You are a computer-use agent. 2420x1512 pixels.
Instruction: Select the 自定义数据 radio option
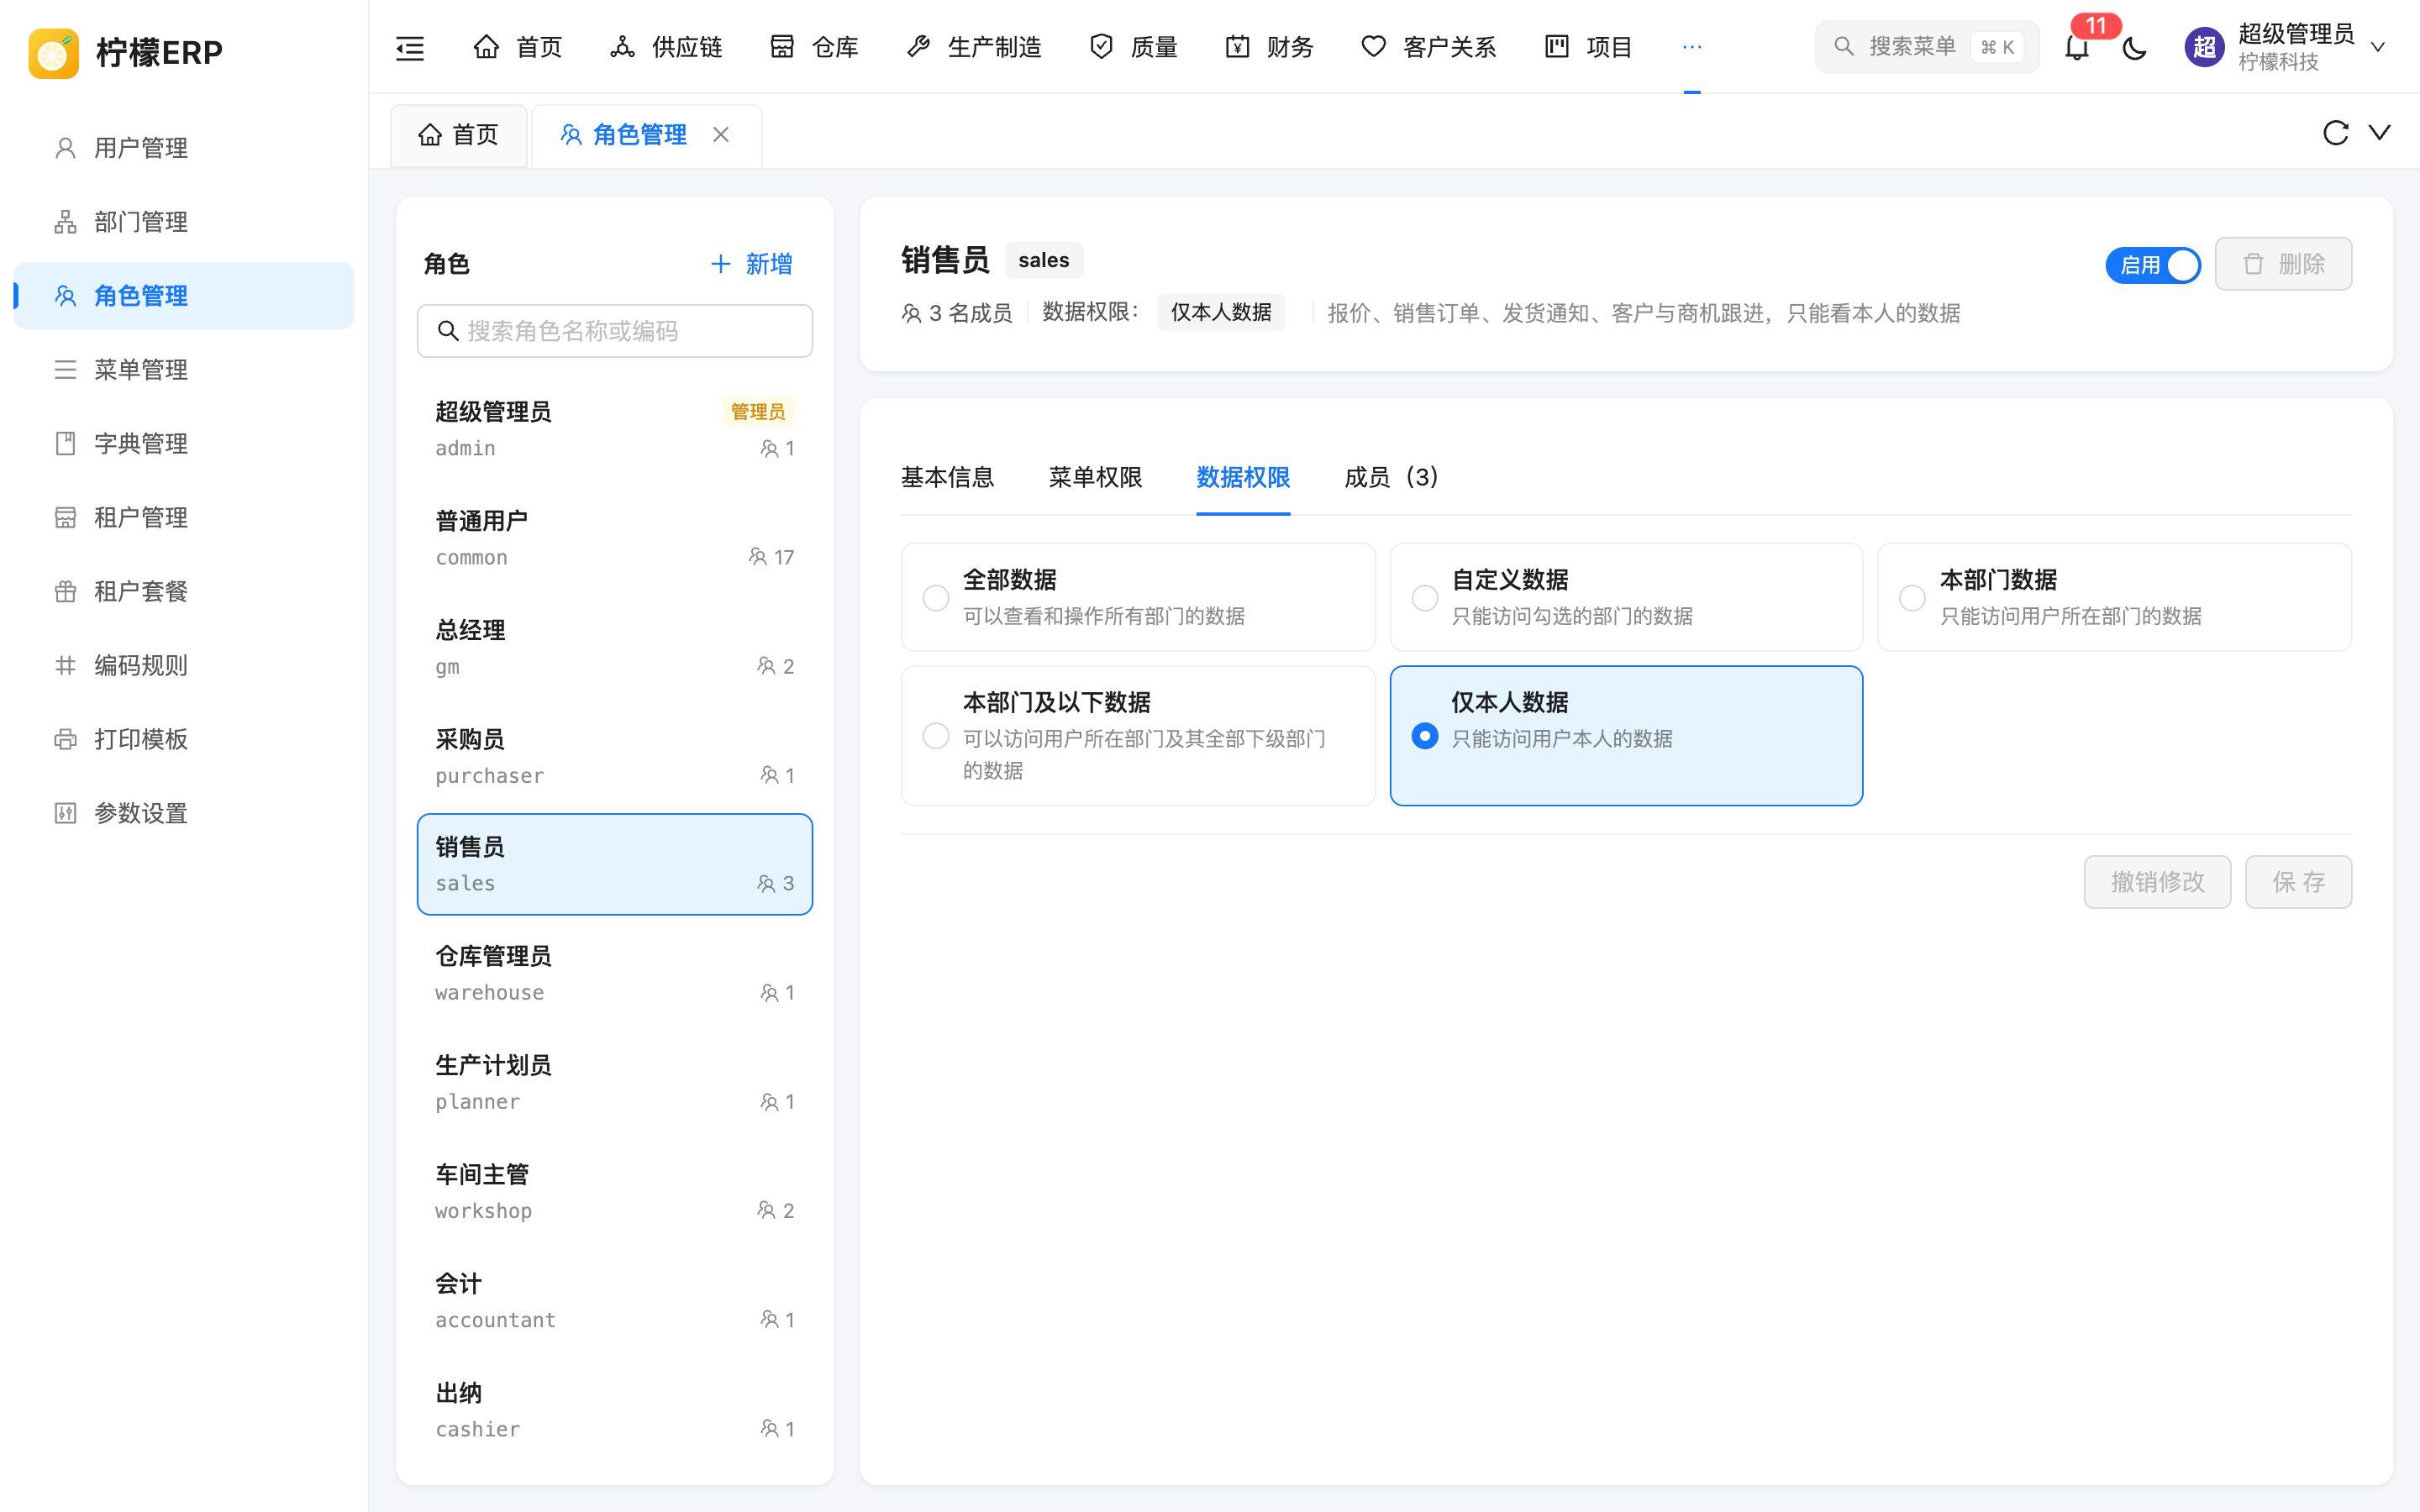[x=1425, y=598]
